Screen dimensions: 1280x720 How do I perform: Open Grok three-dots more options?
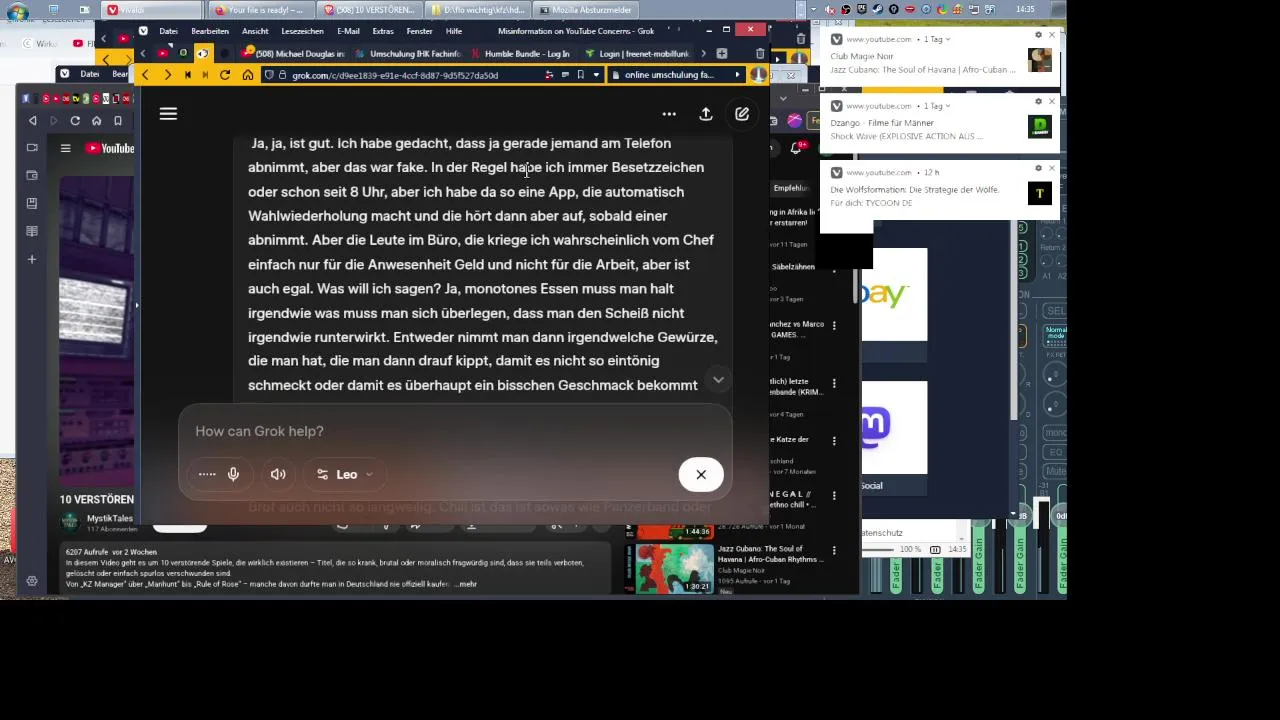click(669, 114)
